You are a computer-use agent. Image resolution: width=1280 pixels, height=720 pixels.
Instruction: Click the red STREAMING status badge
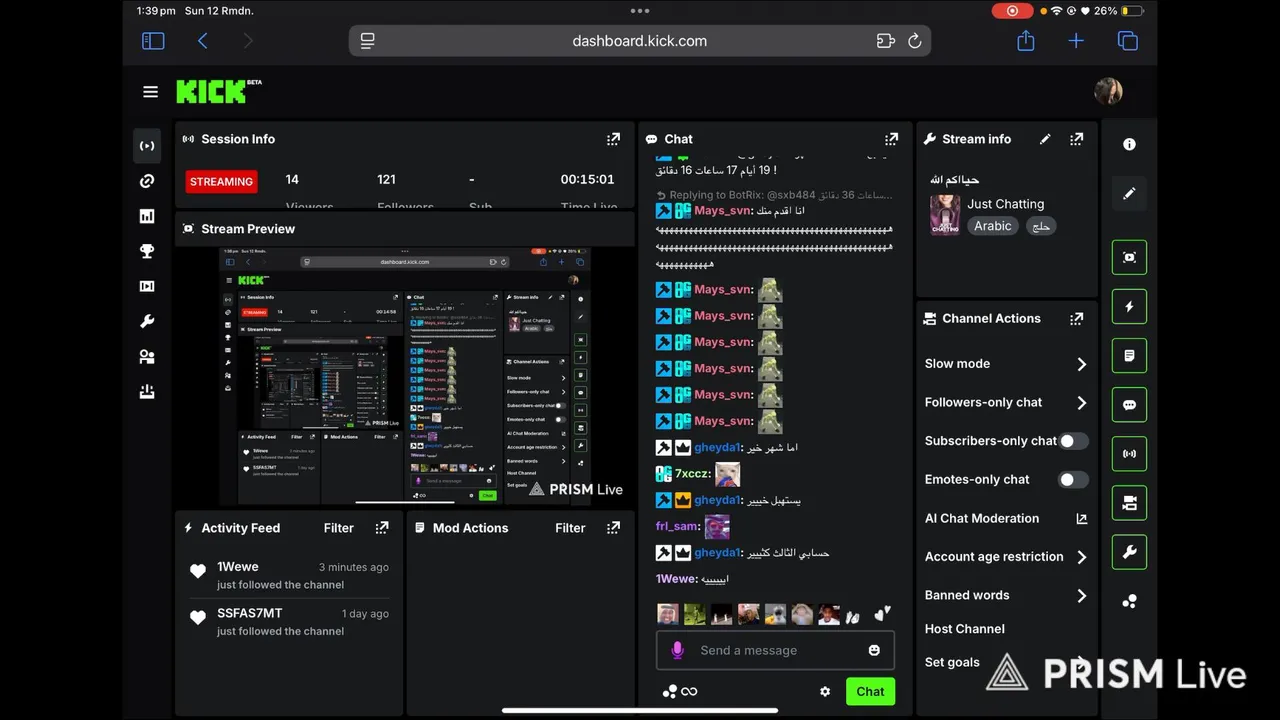pos(221,182)
